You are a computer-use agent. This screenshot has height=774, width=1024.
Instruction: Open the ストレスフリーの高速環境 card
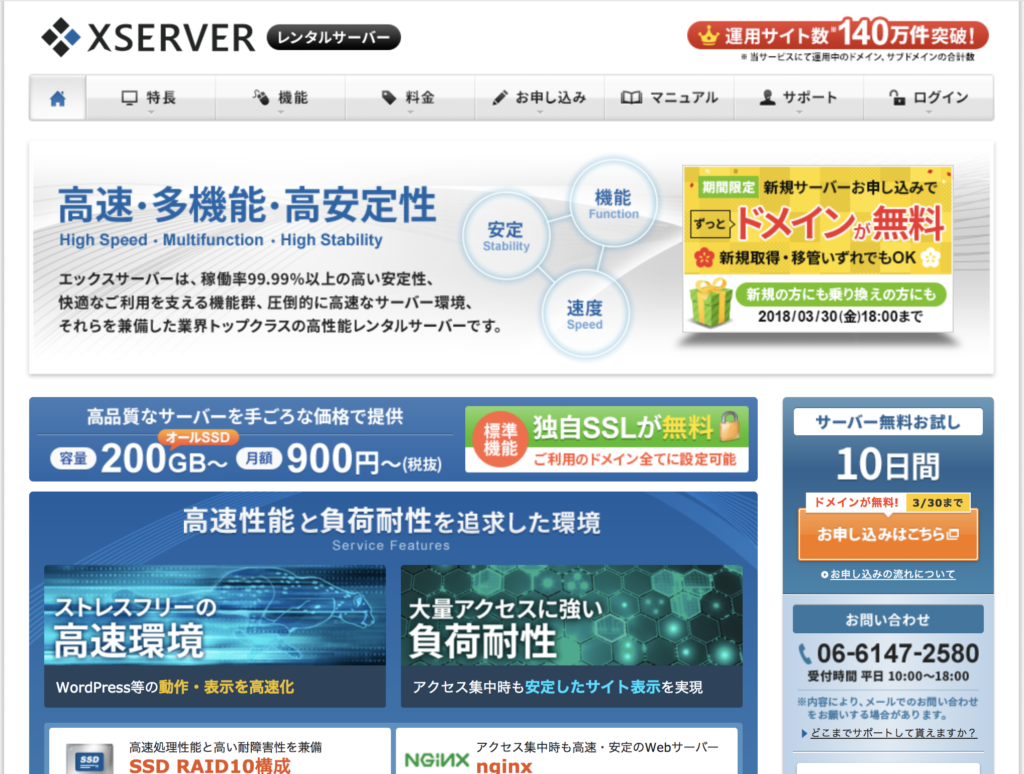click(x=215, y=636)
